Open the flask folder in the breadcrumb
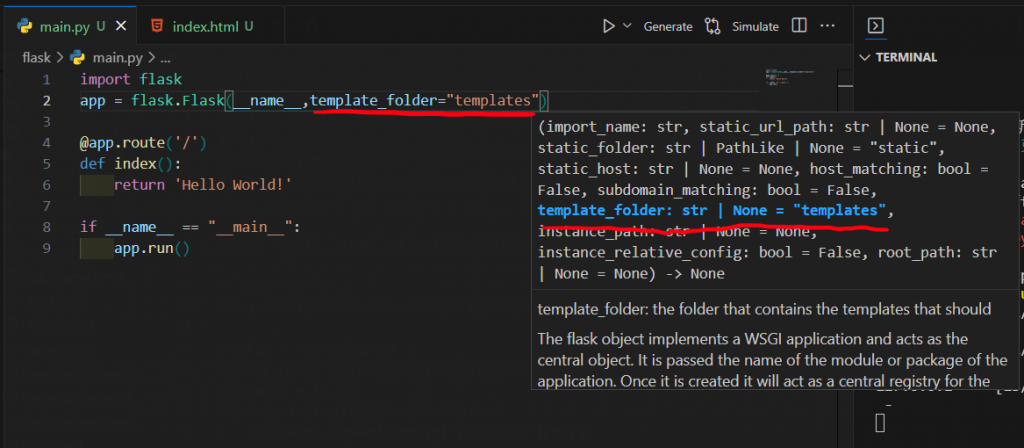Image resolution: width=1024 pixels, height=448 pixels. pos(36,57)
